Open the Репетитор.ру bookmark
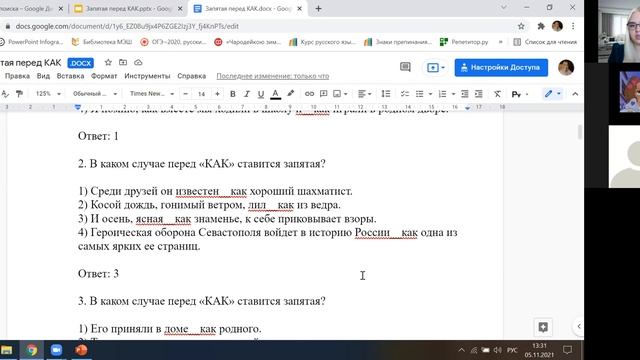640x360 pixels. 464,42
